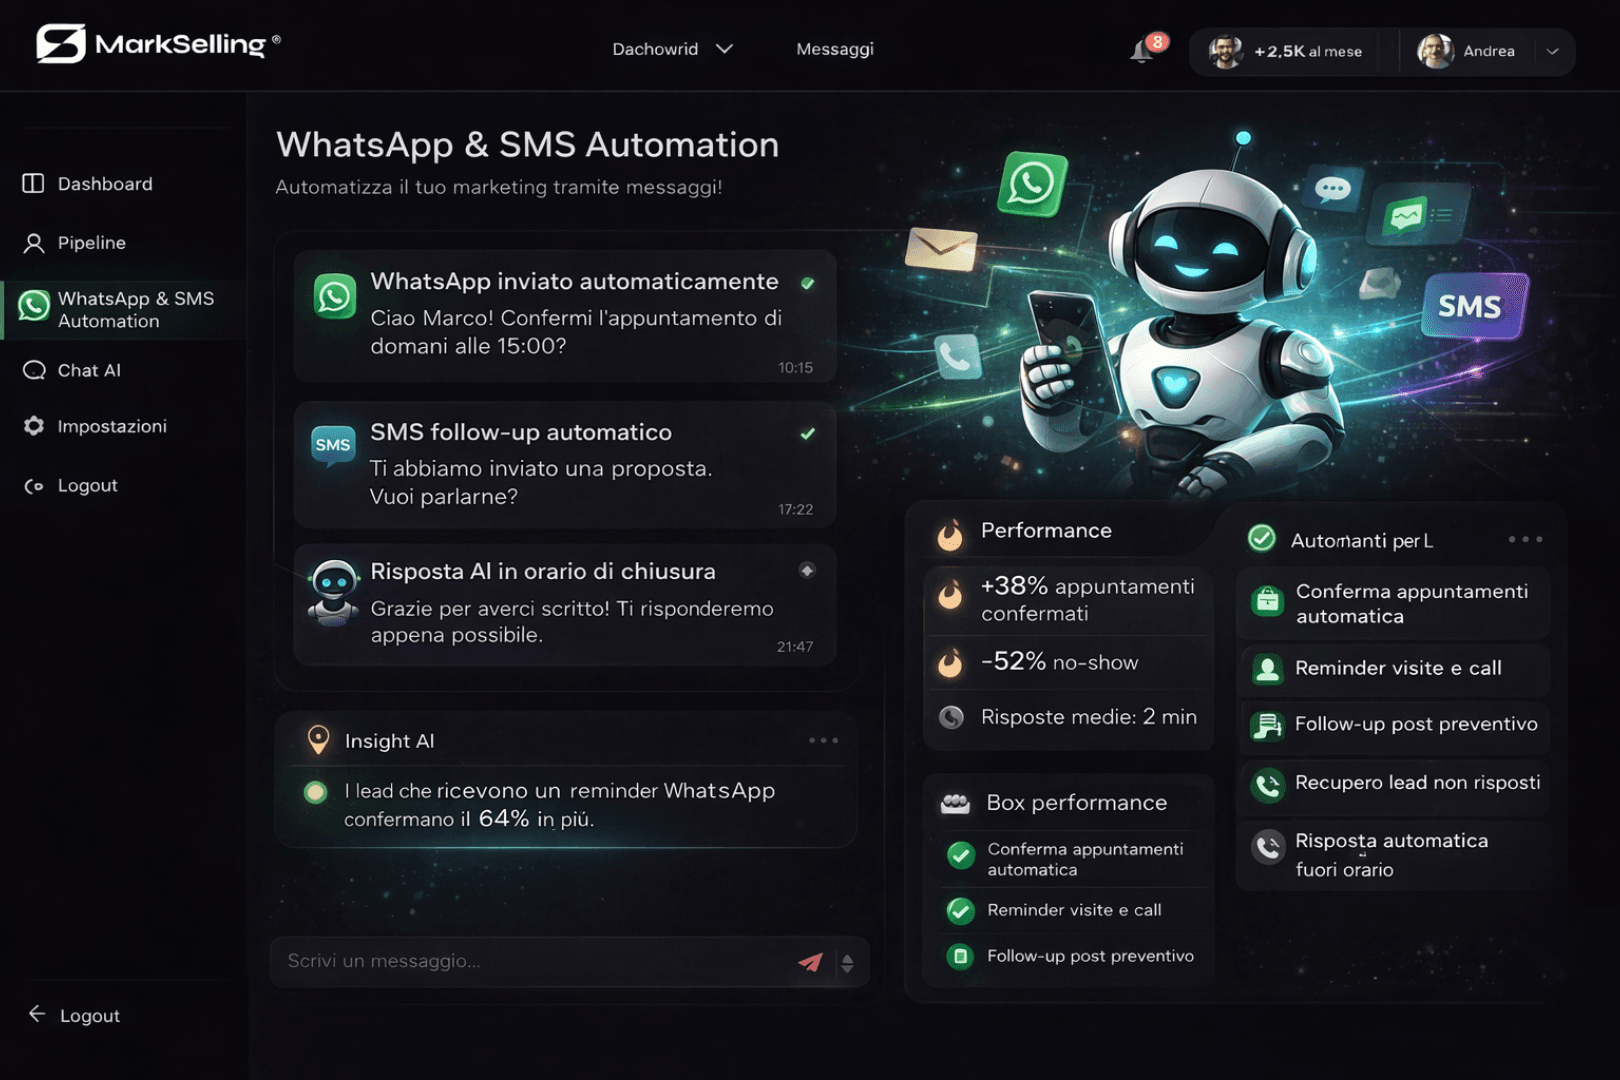Click the stepper arrows next to message field

tap(846, 961)
